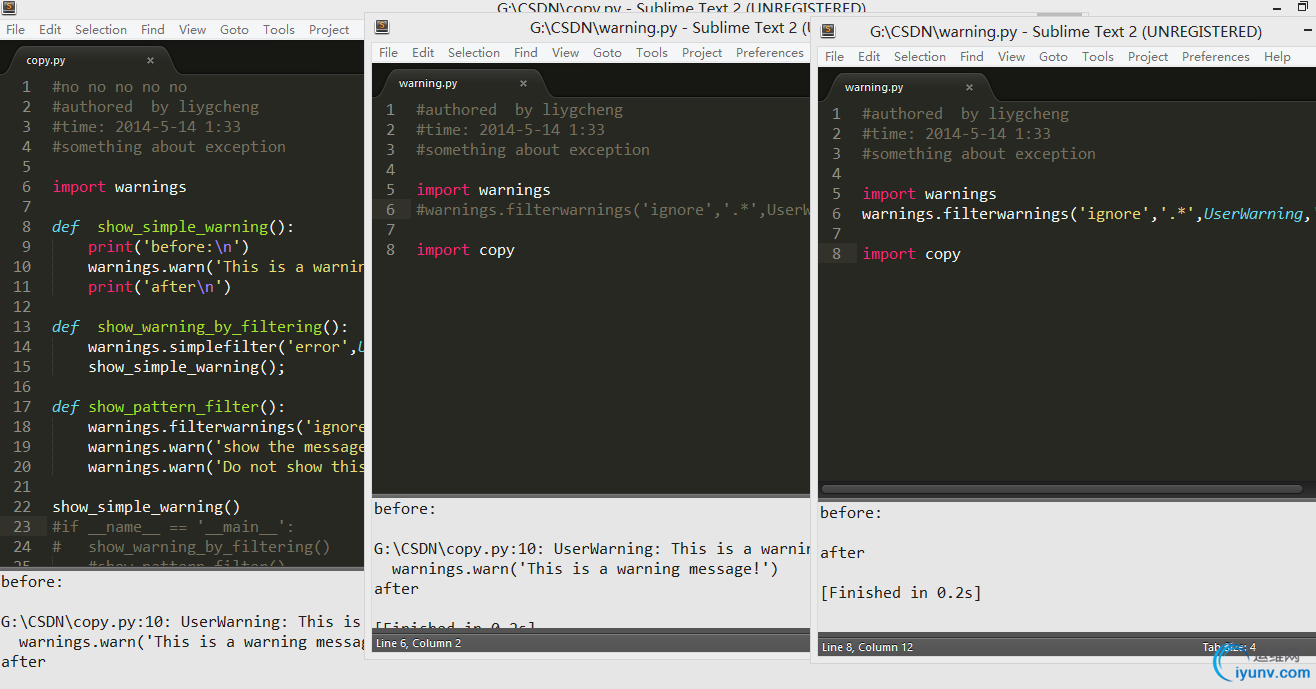
Task: Open Project menu in the middle warning.py window
Action: point(702,53)
